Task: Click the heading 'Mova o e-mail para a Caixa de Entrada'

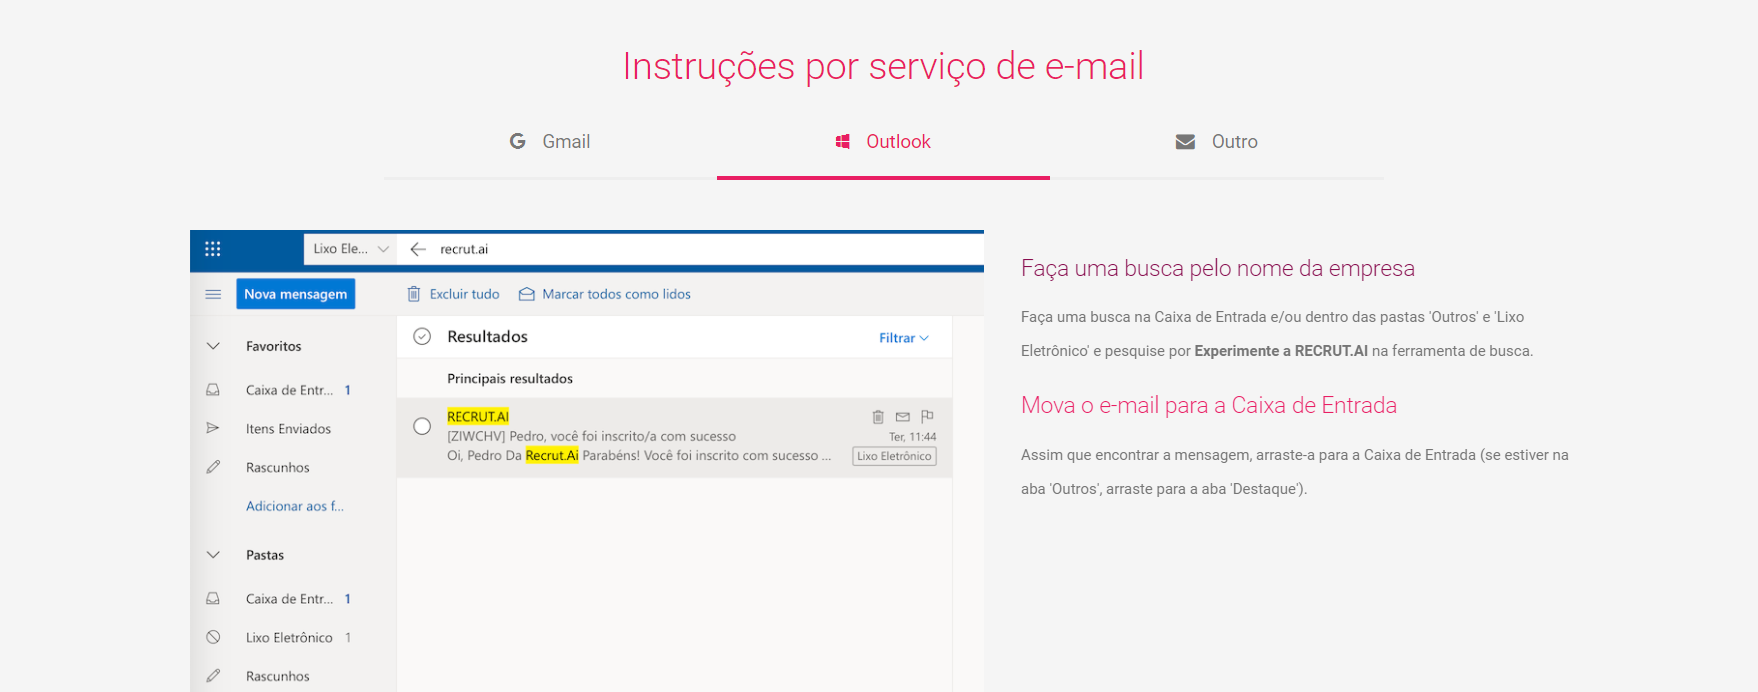Action: pyautogui.click(x=1209, y=405)
